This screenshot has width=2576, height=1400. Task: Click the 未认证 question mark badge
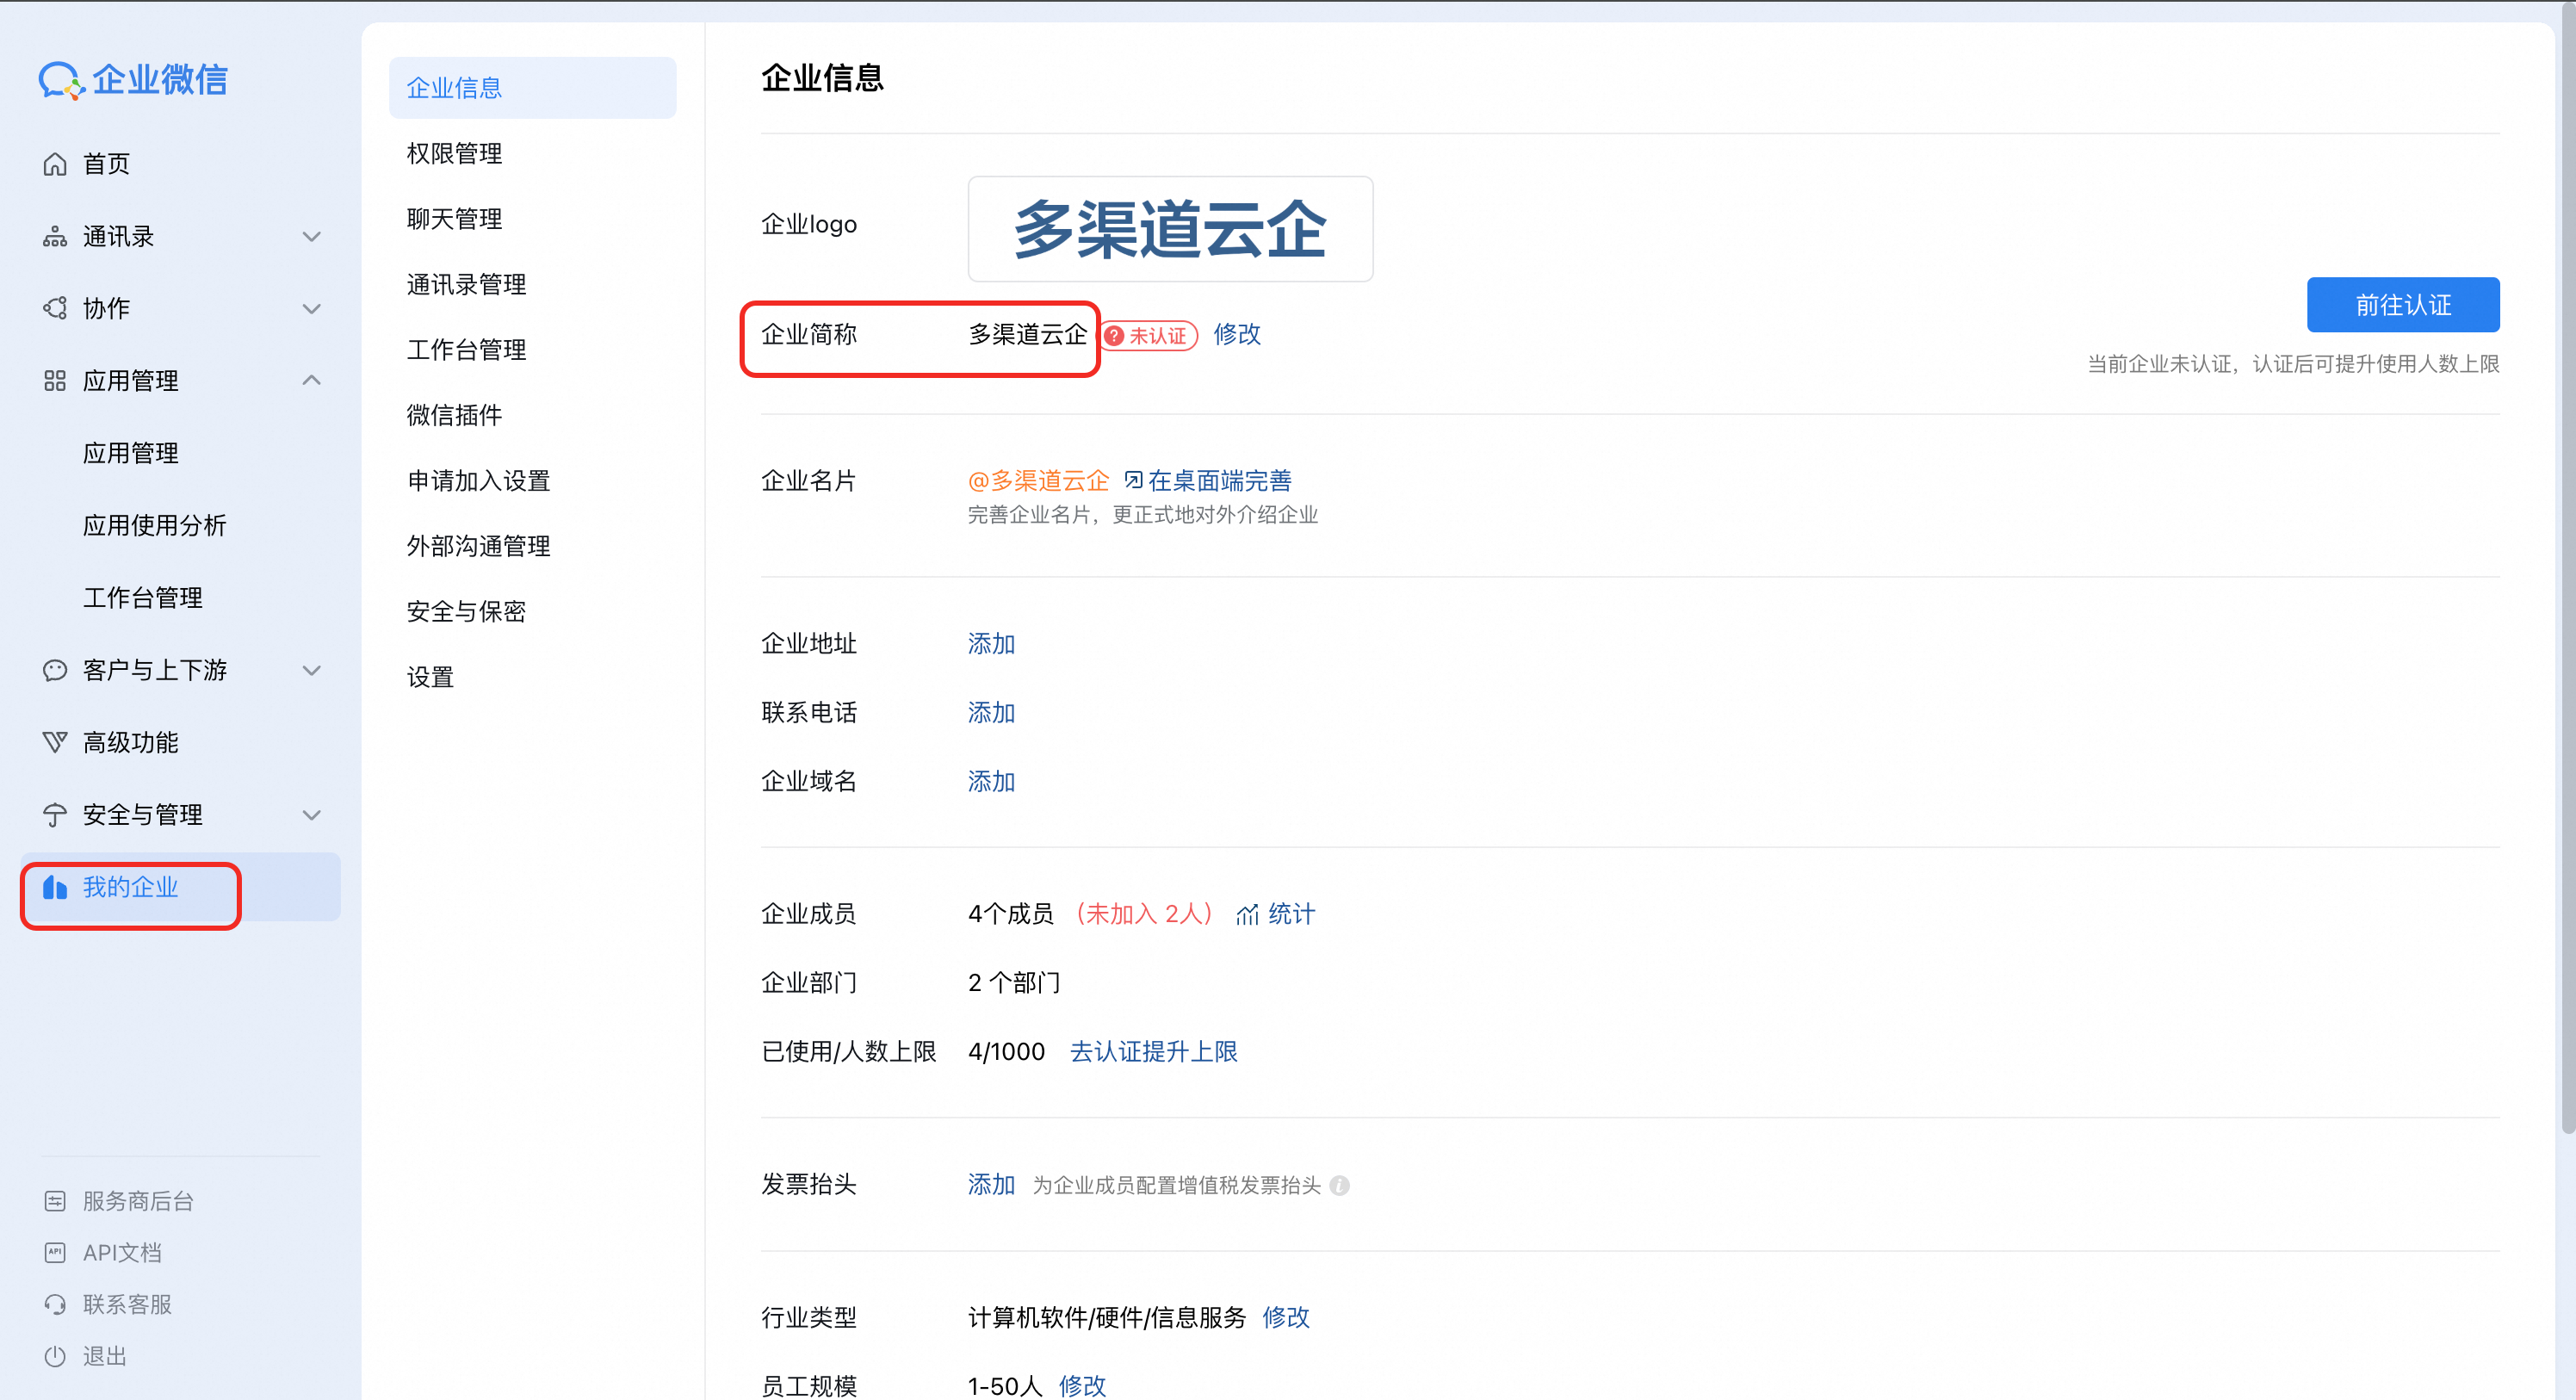click(1115, 336)
